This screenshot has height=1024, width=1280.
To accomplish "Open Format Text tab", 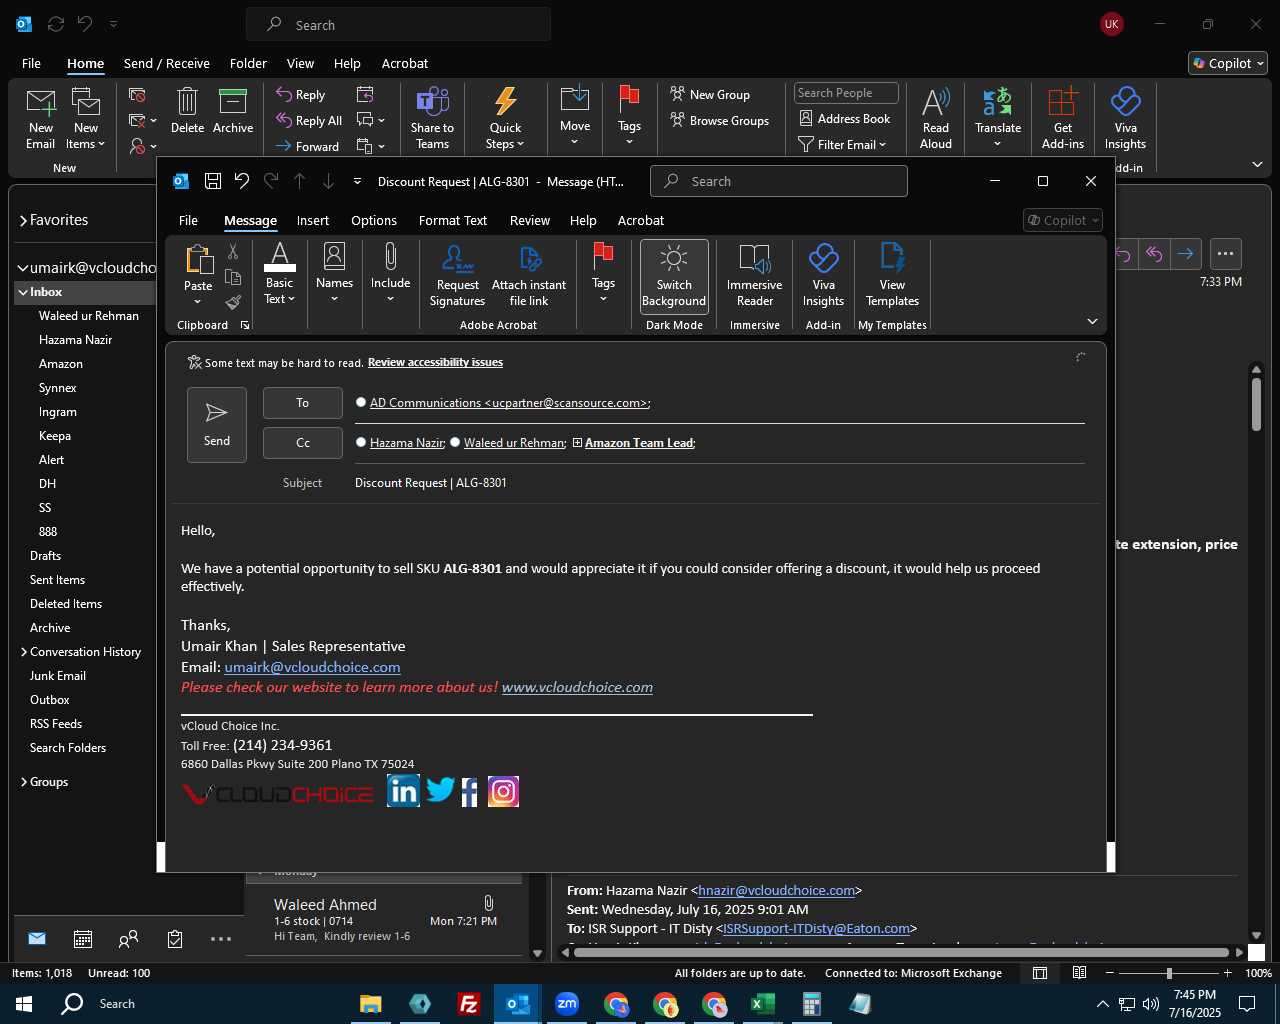I will pos(453,220).
